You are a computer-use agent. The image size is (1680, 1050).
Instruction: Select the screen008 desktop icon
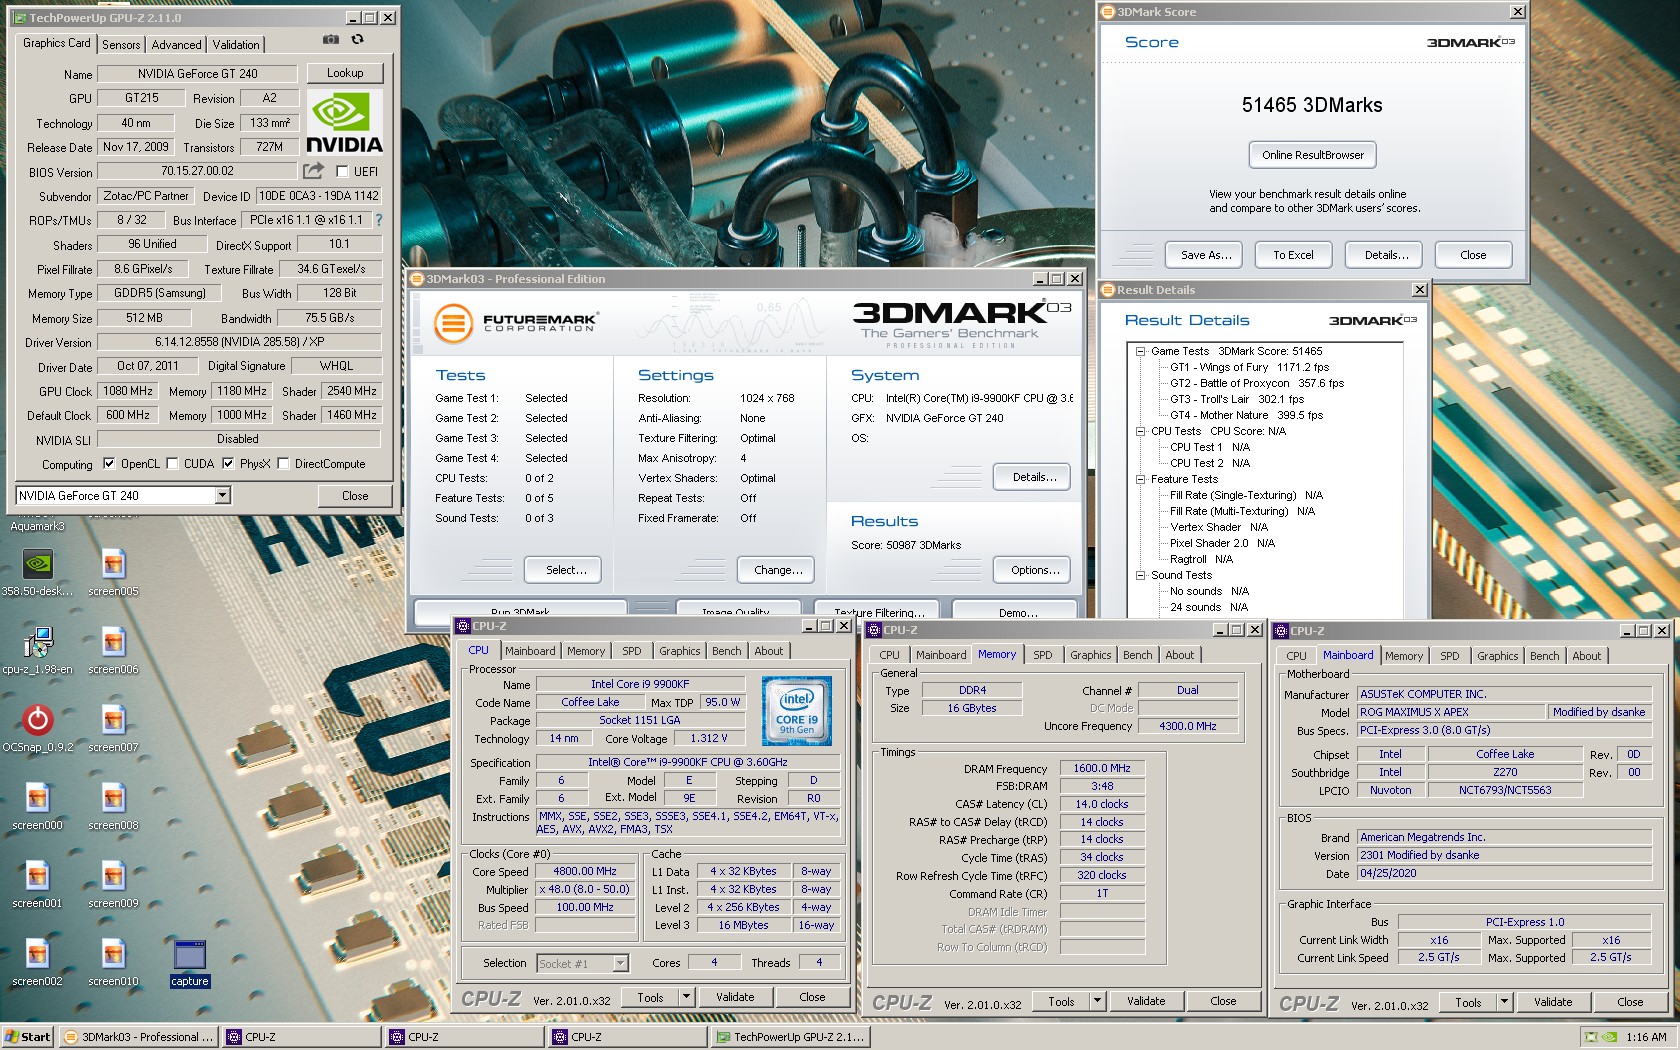click(x=113, y=806)
